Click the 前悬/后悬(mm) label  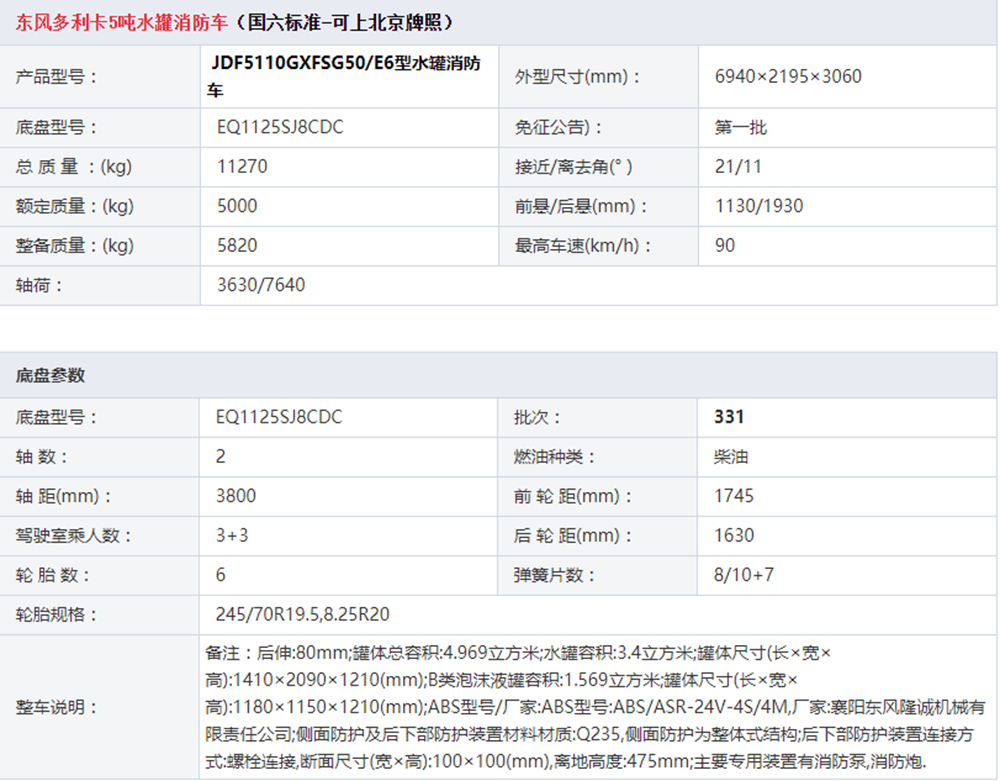click(581, 207)
